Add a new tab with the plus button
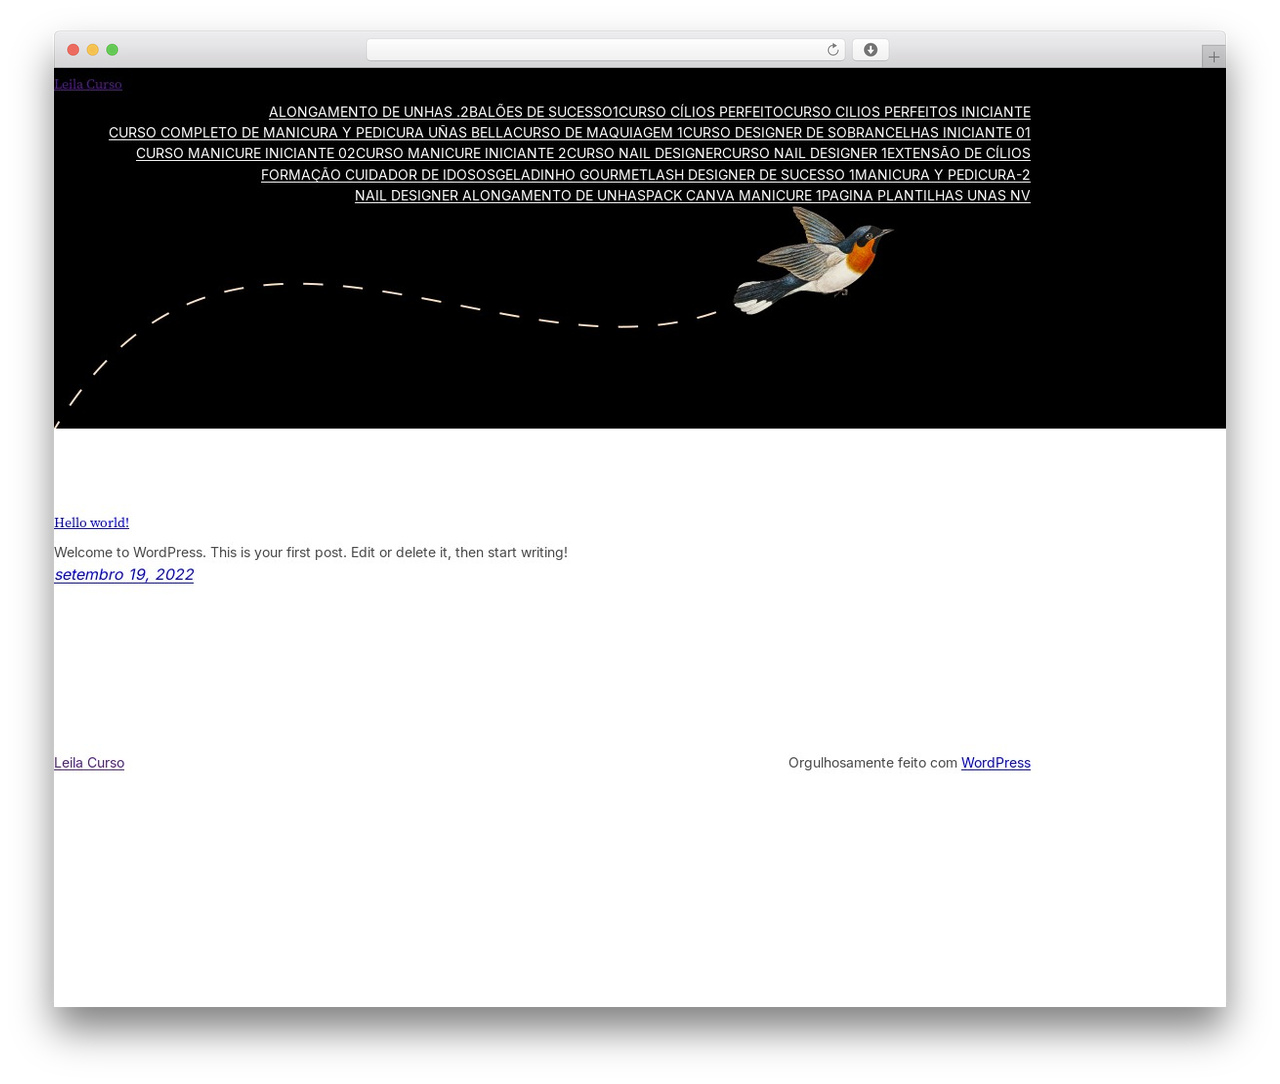The width and height of the screenshot is (1280, 1084). pyautogui.click(x=1213, y=57)
